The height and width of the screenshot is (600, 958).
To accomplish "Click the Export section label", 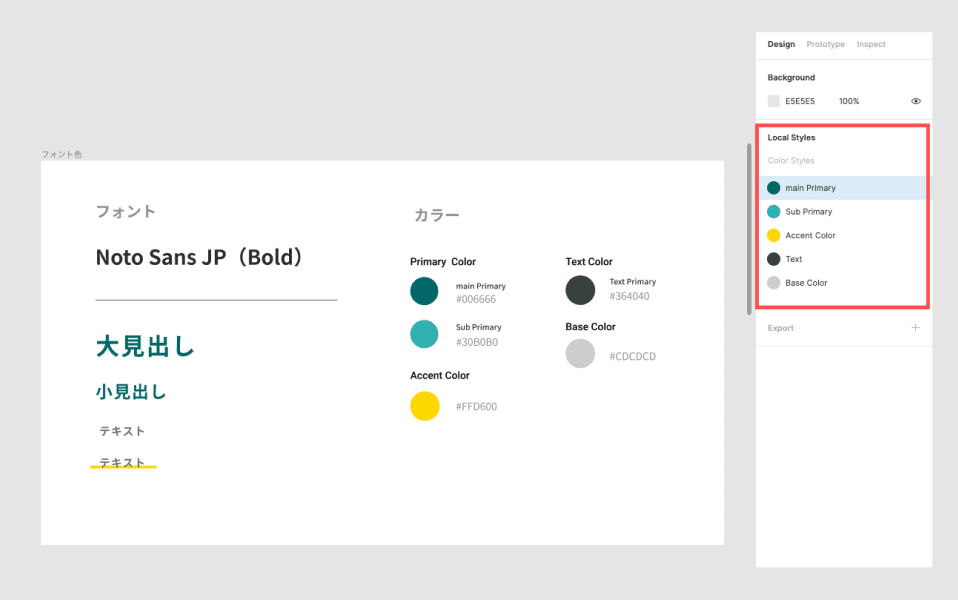I will [x=780, y=328].
